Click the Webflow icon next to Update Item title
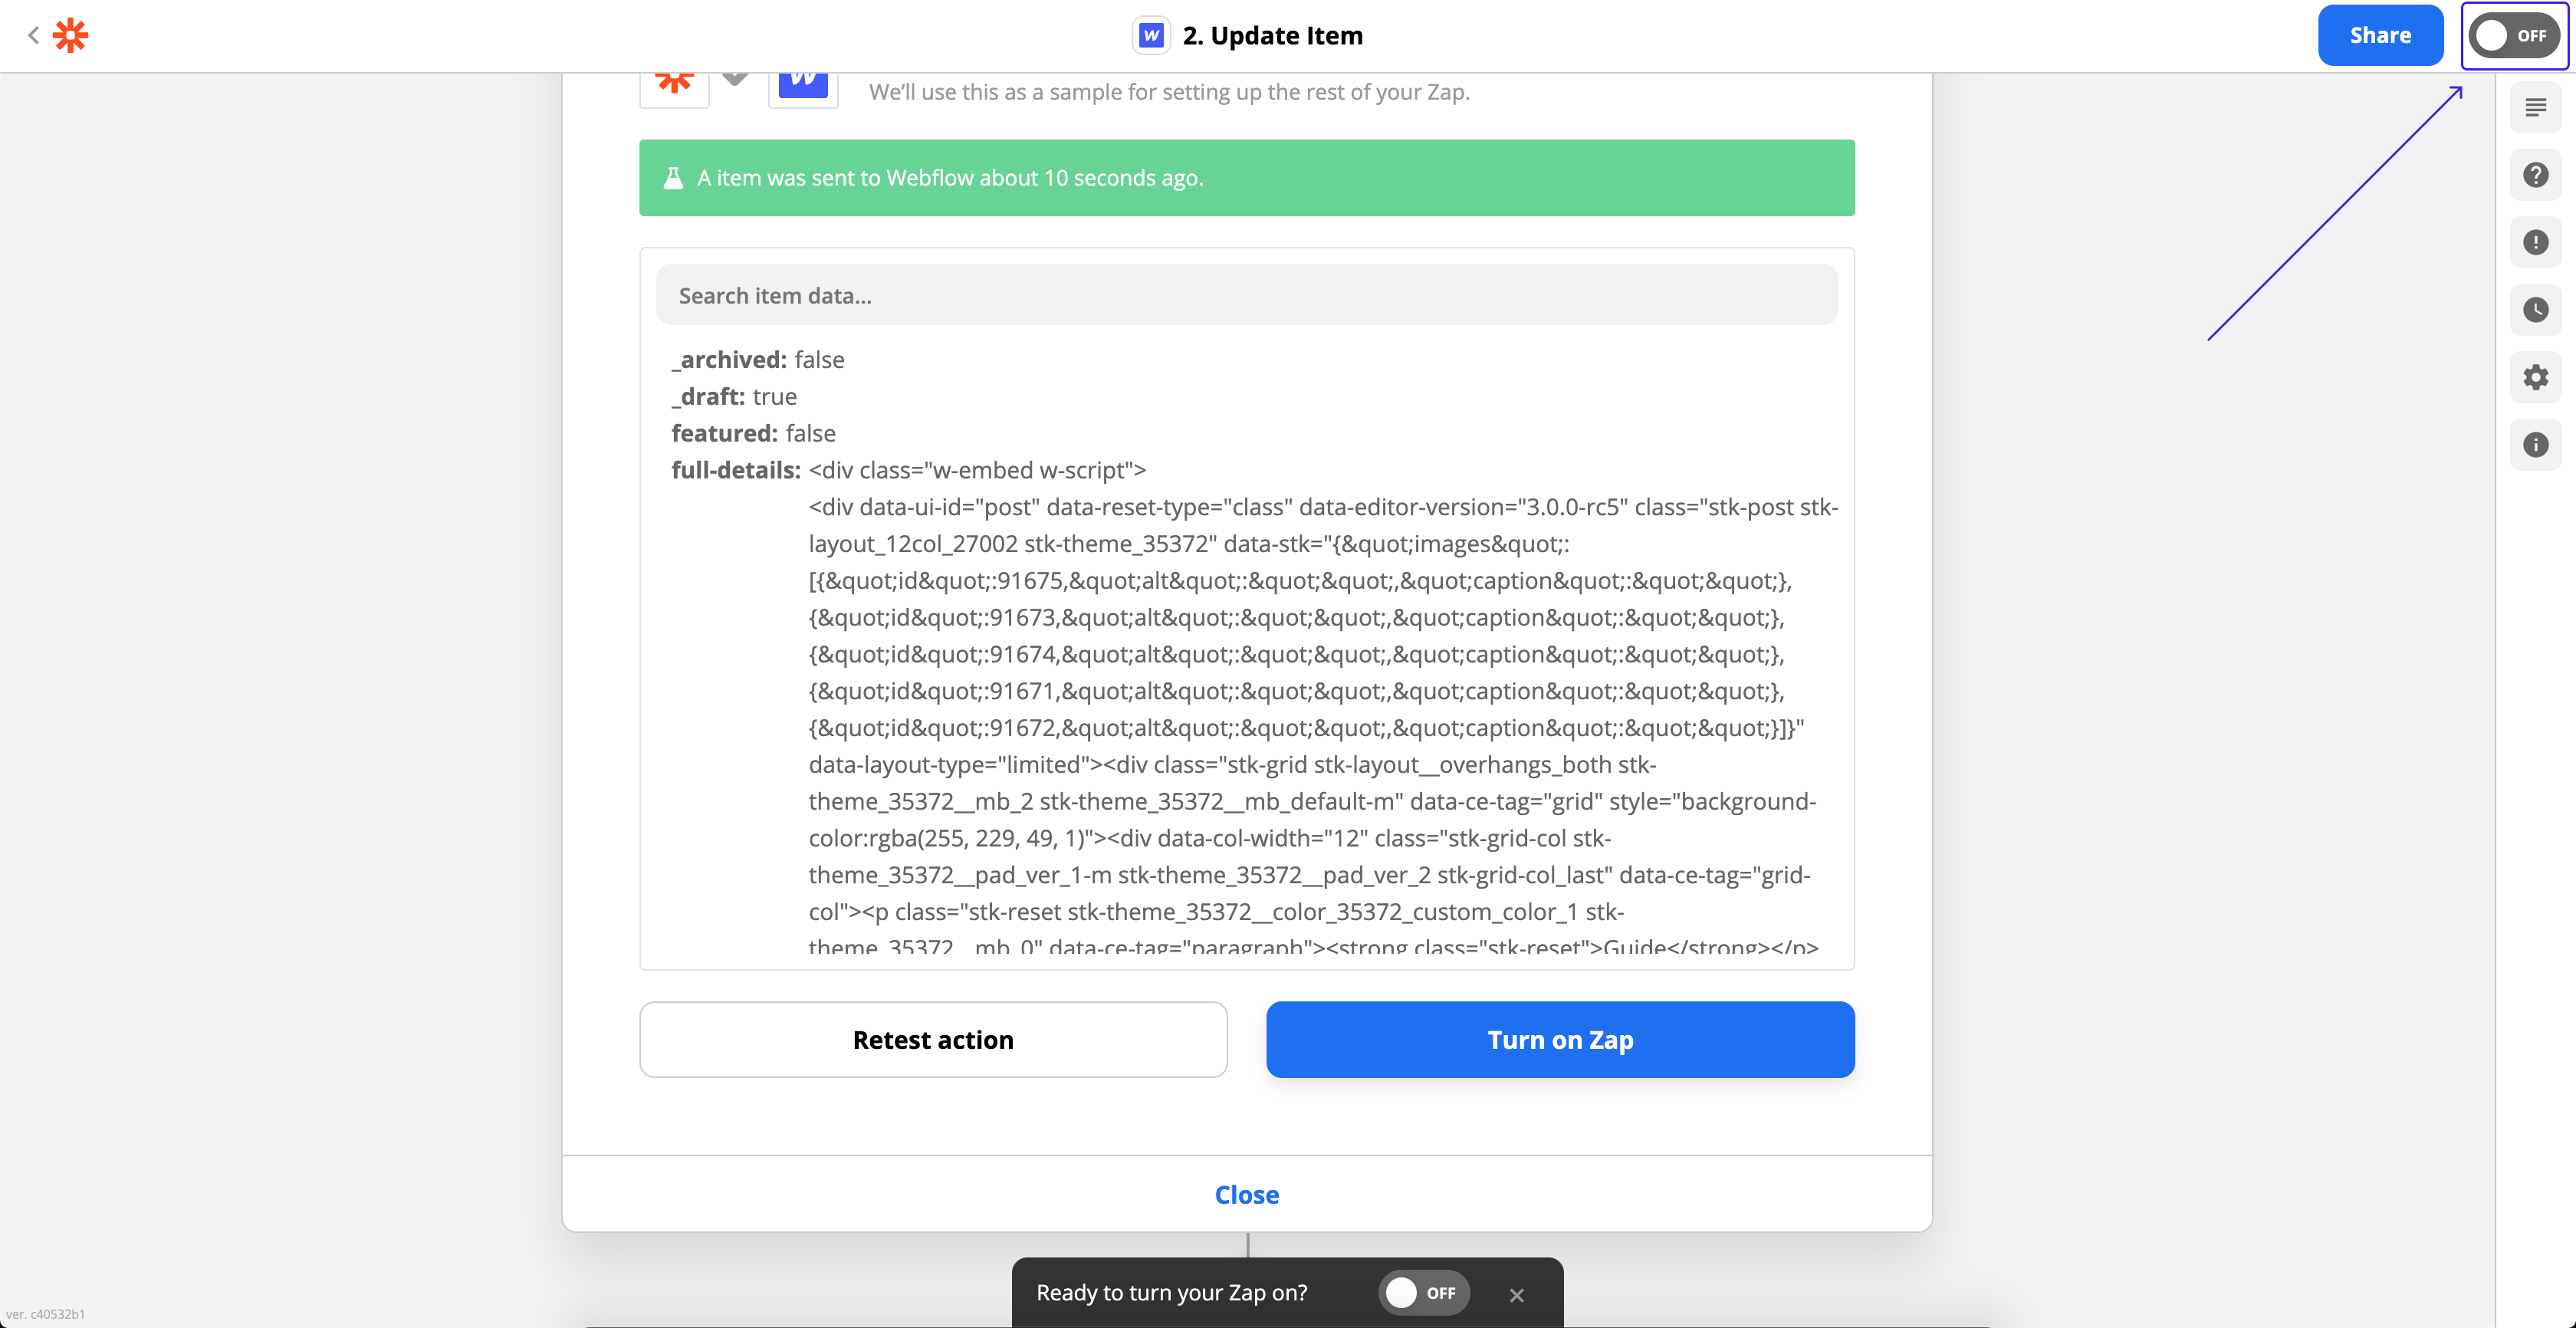 (1150, 35)
